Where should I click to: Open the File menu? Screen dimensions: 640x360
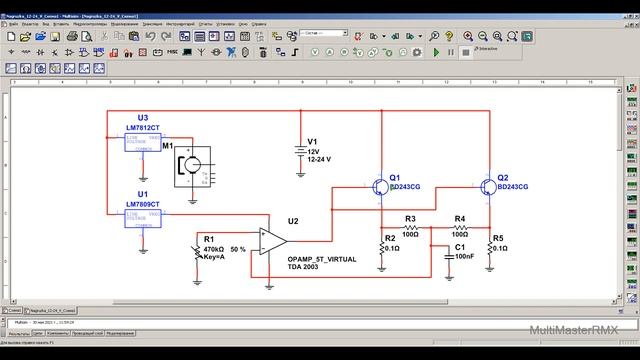[13, 24]
